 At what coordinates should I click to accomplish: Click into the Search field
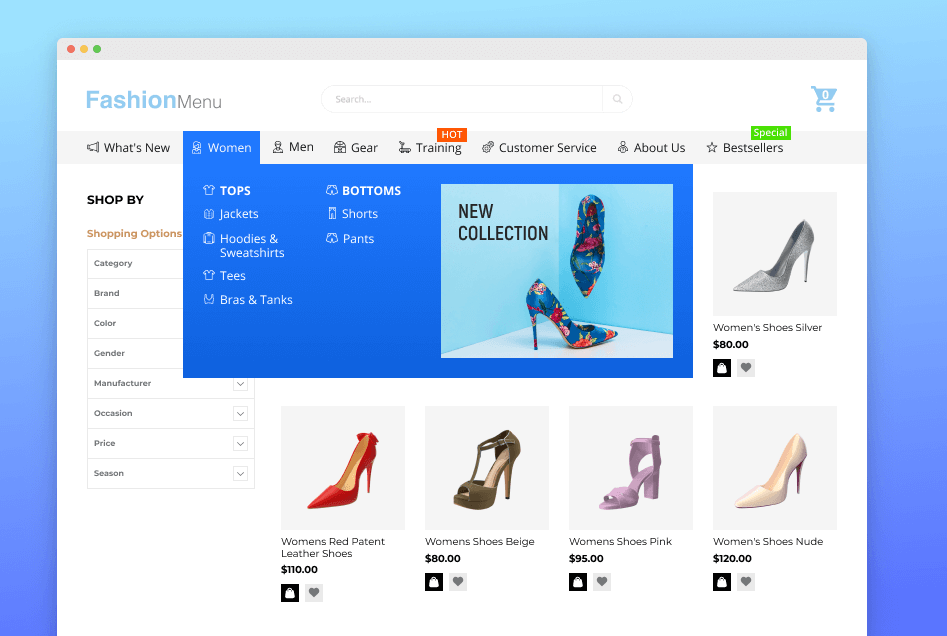(x=462, y=99)
